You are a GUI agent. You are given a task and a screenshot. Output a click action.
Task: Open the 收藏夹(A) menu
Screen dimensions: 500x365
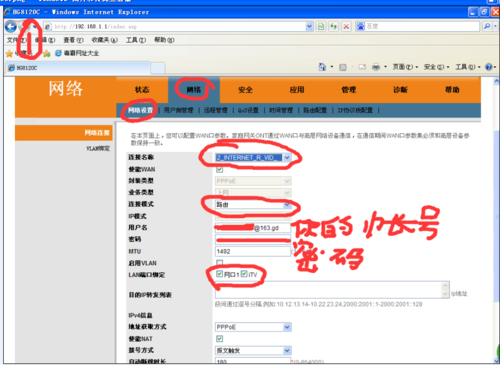tap(104, 40)
